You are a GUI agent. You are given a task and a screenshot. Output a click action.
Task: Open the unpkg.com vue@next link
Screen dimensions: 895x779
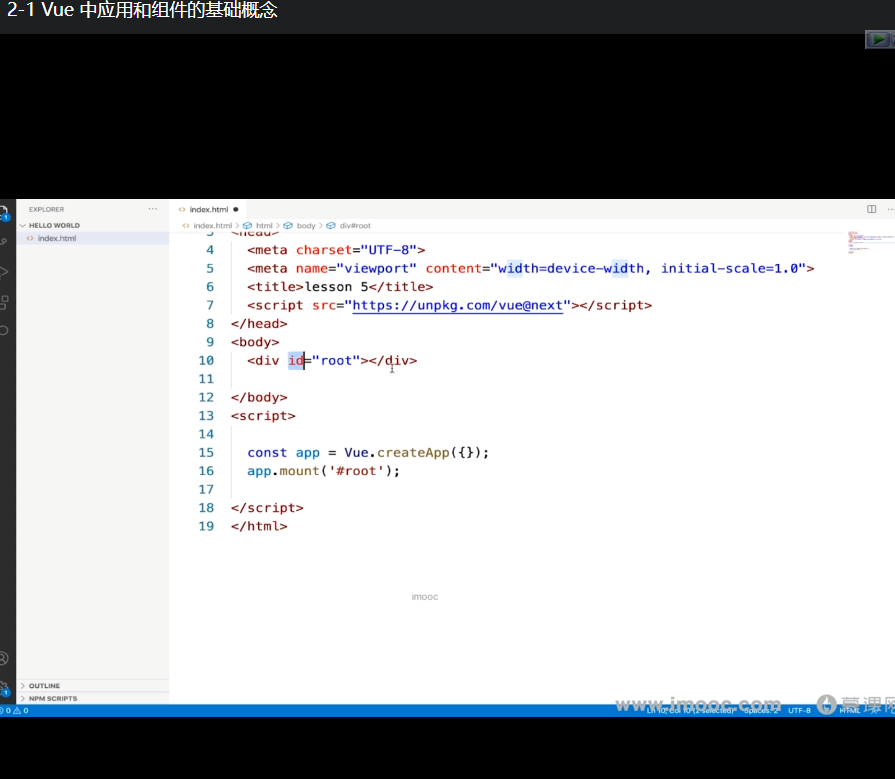pyautogui.click(x=458, y=305)
